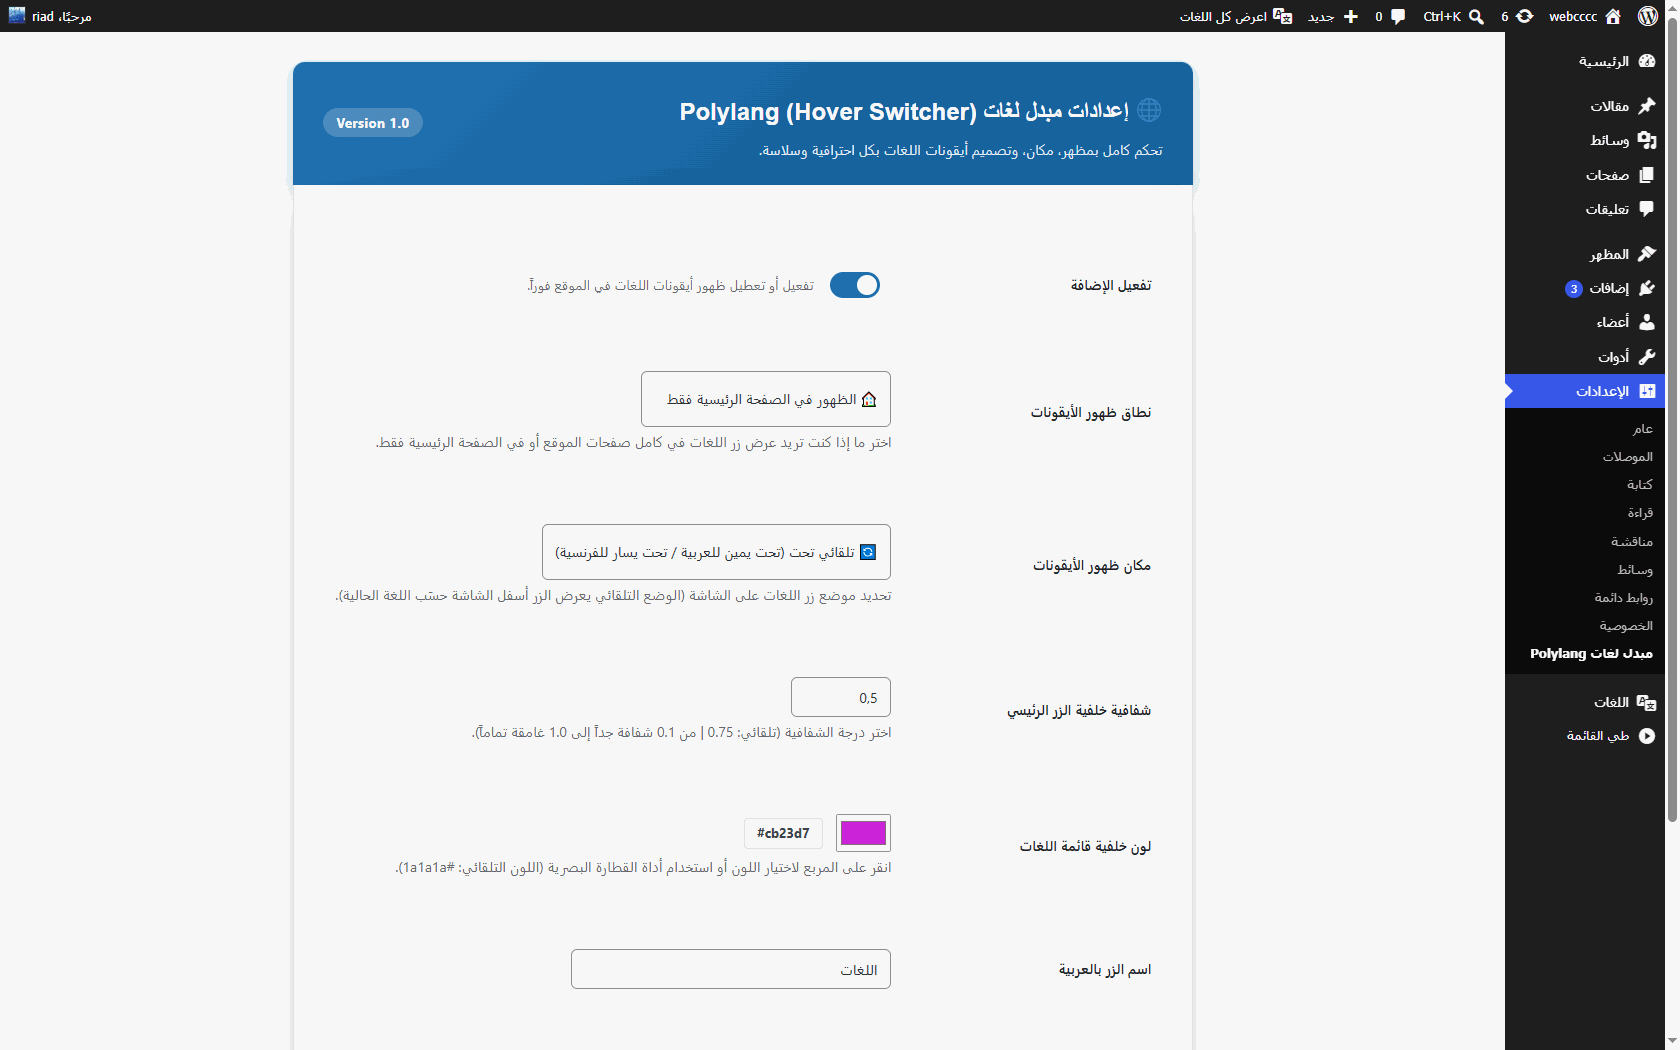Open the اعرض كل اللغات language filter
This screenshot has width=1680, height=1050.
(x=1236, y=16)
